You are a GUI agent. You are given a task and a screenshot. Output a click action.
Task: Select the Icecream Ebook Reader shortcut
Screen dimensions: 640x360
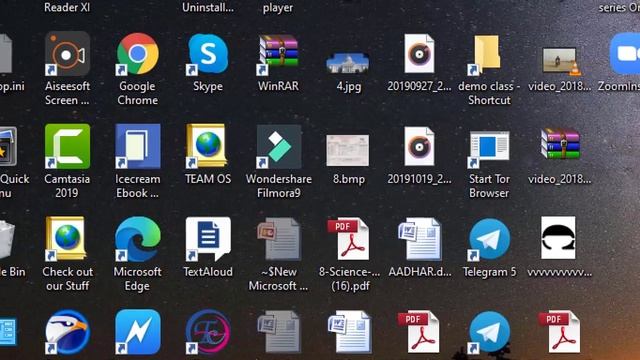[138, 147]
